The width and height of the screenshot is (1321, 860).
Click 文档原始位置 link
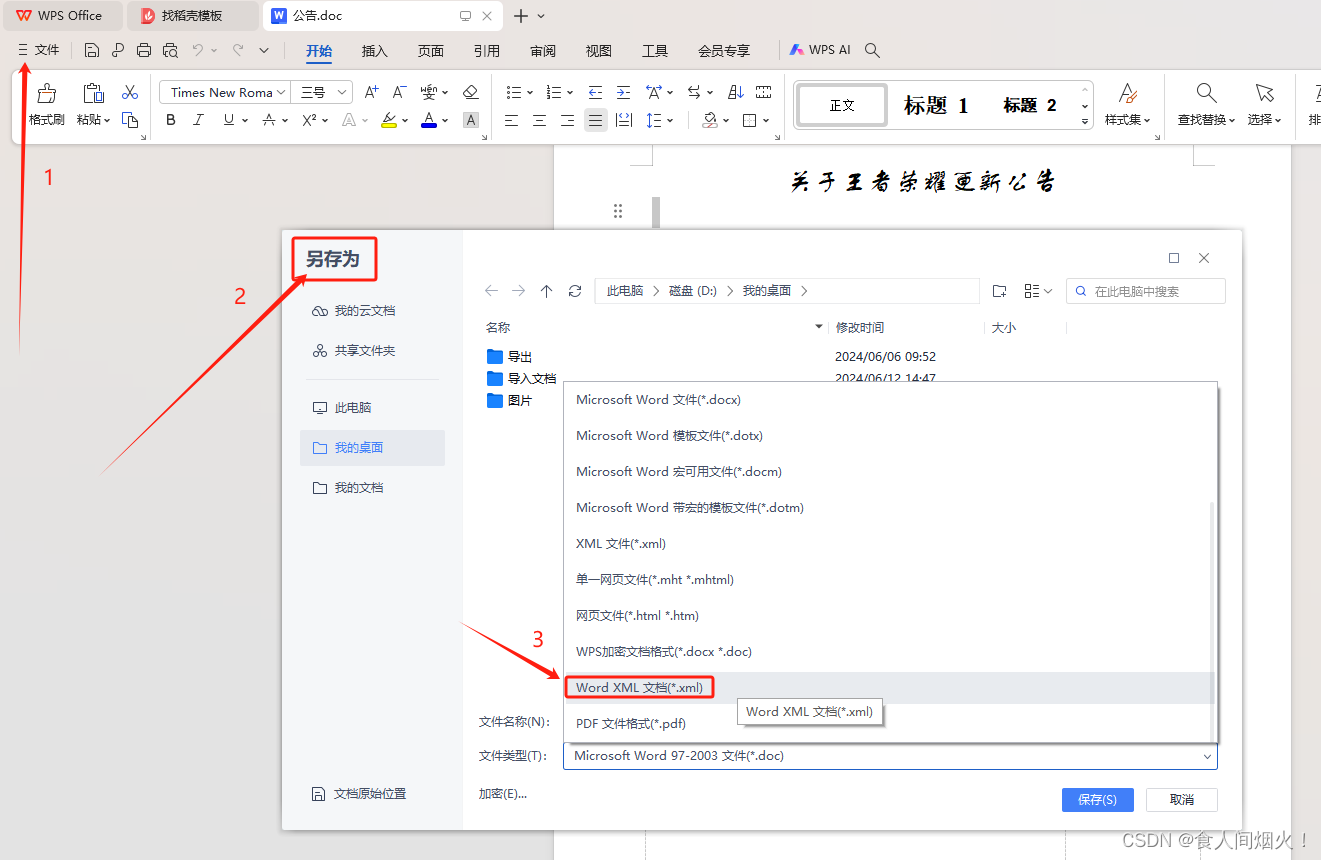(x=360, y=794)
